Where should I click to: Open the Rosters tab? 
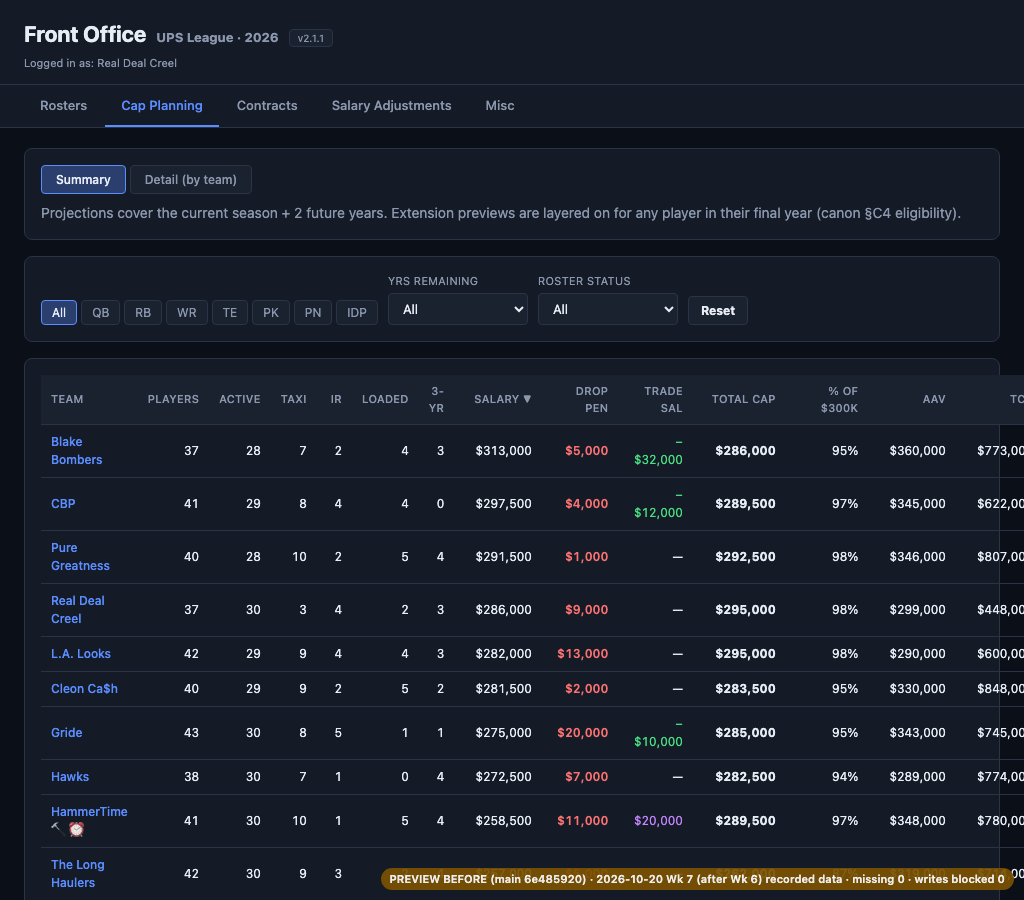[x=63, y=106]
